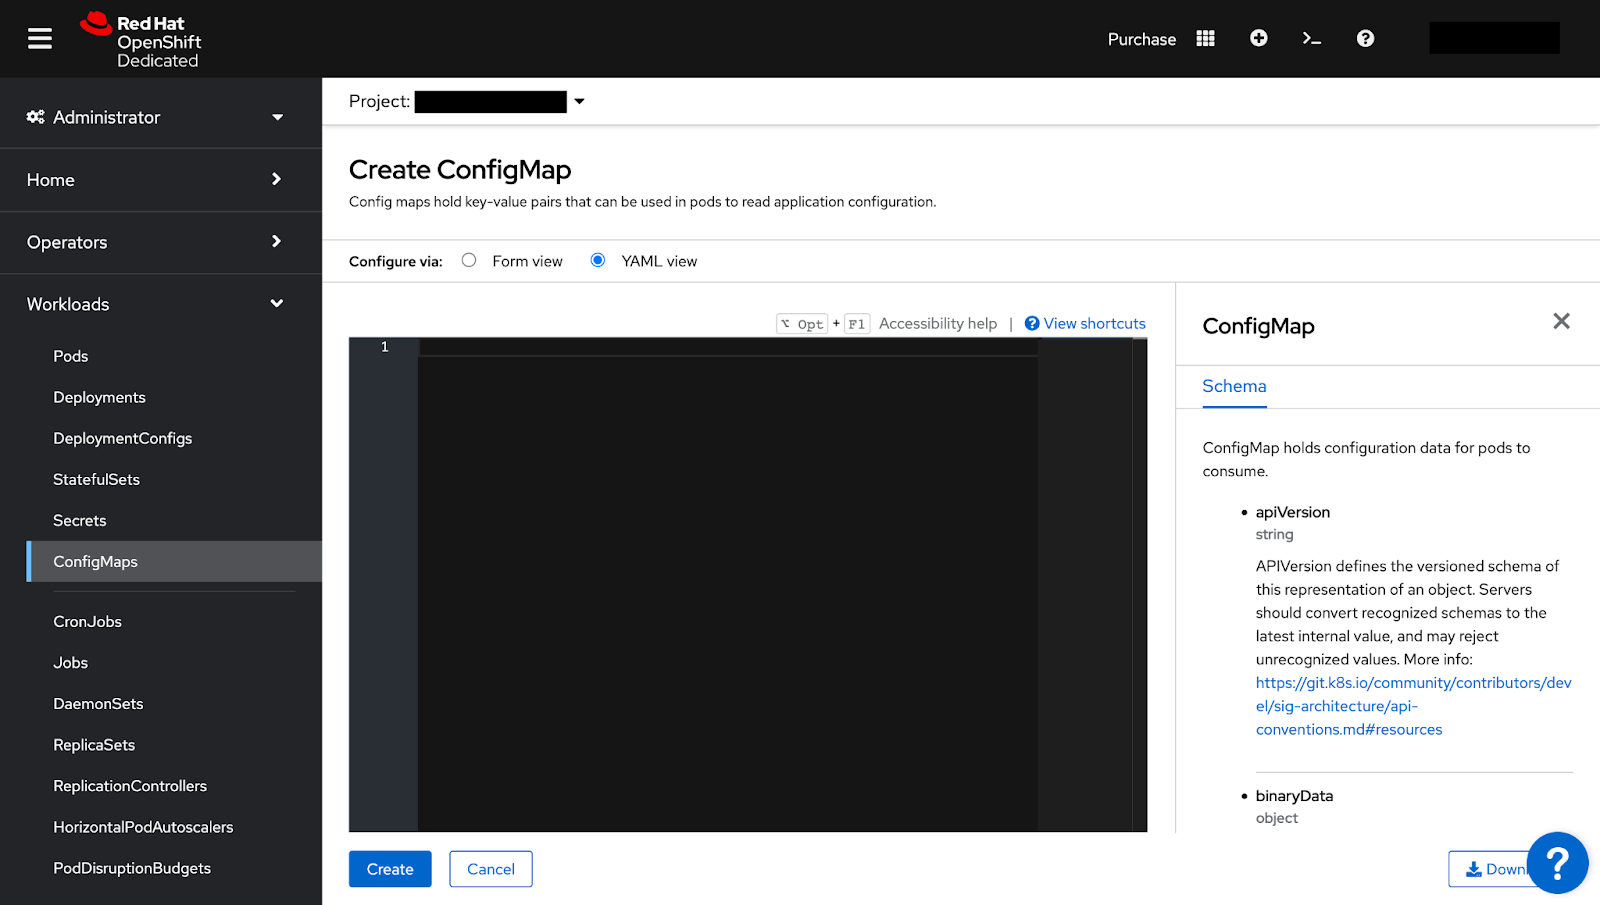Navigate to StatefulSets
The height and width of the screenshot is (905, 1600).
pos(96,479)
